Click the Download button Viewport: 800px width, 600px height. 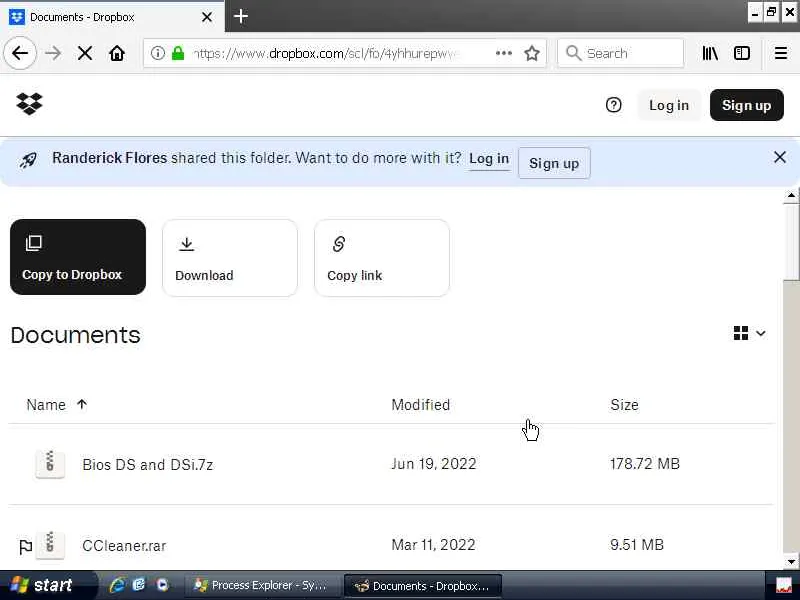click(x=230, y=258)
